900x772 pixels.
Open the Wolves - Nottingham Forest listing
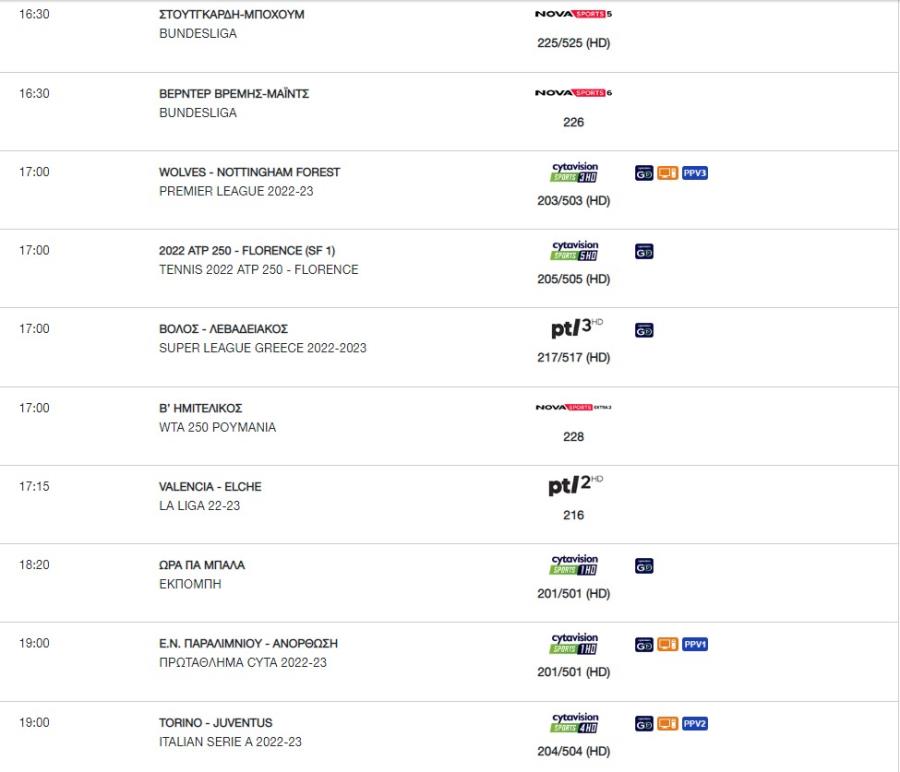(249, 172)
